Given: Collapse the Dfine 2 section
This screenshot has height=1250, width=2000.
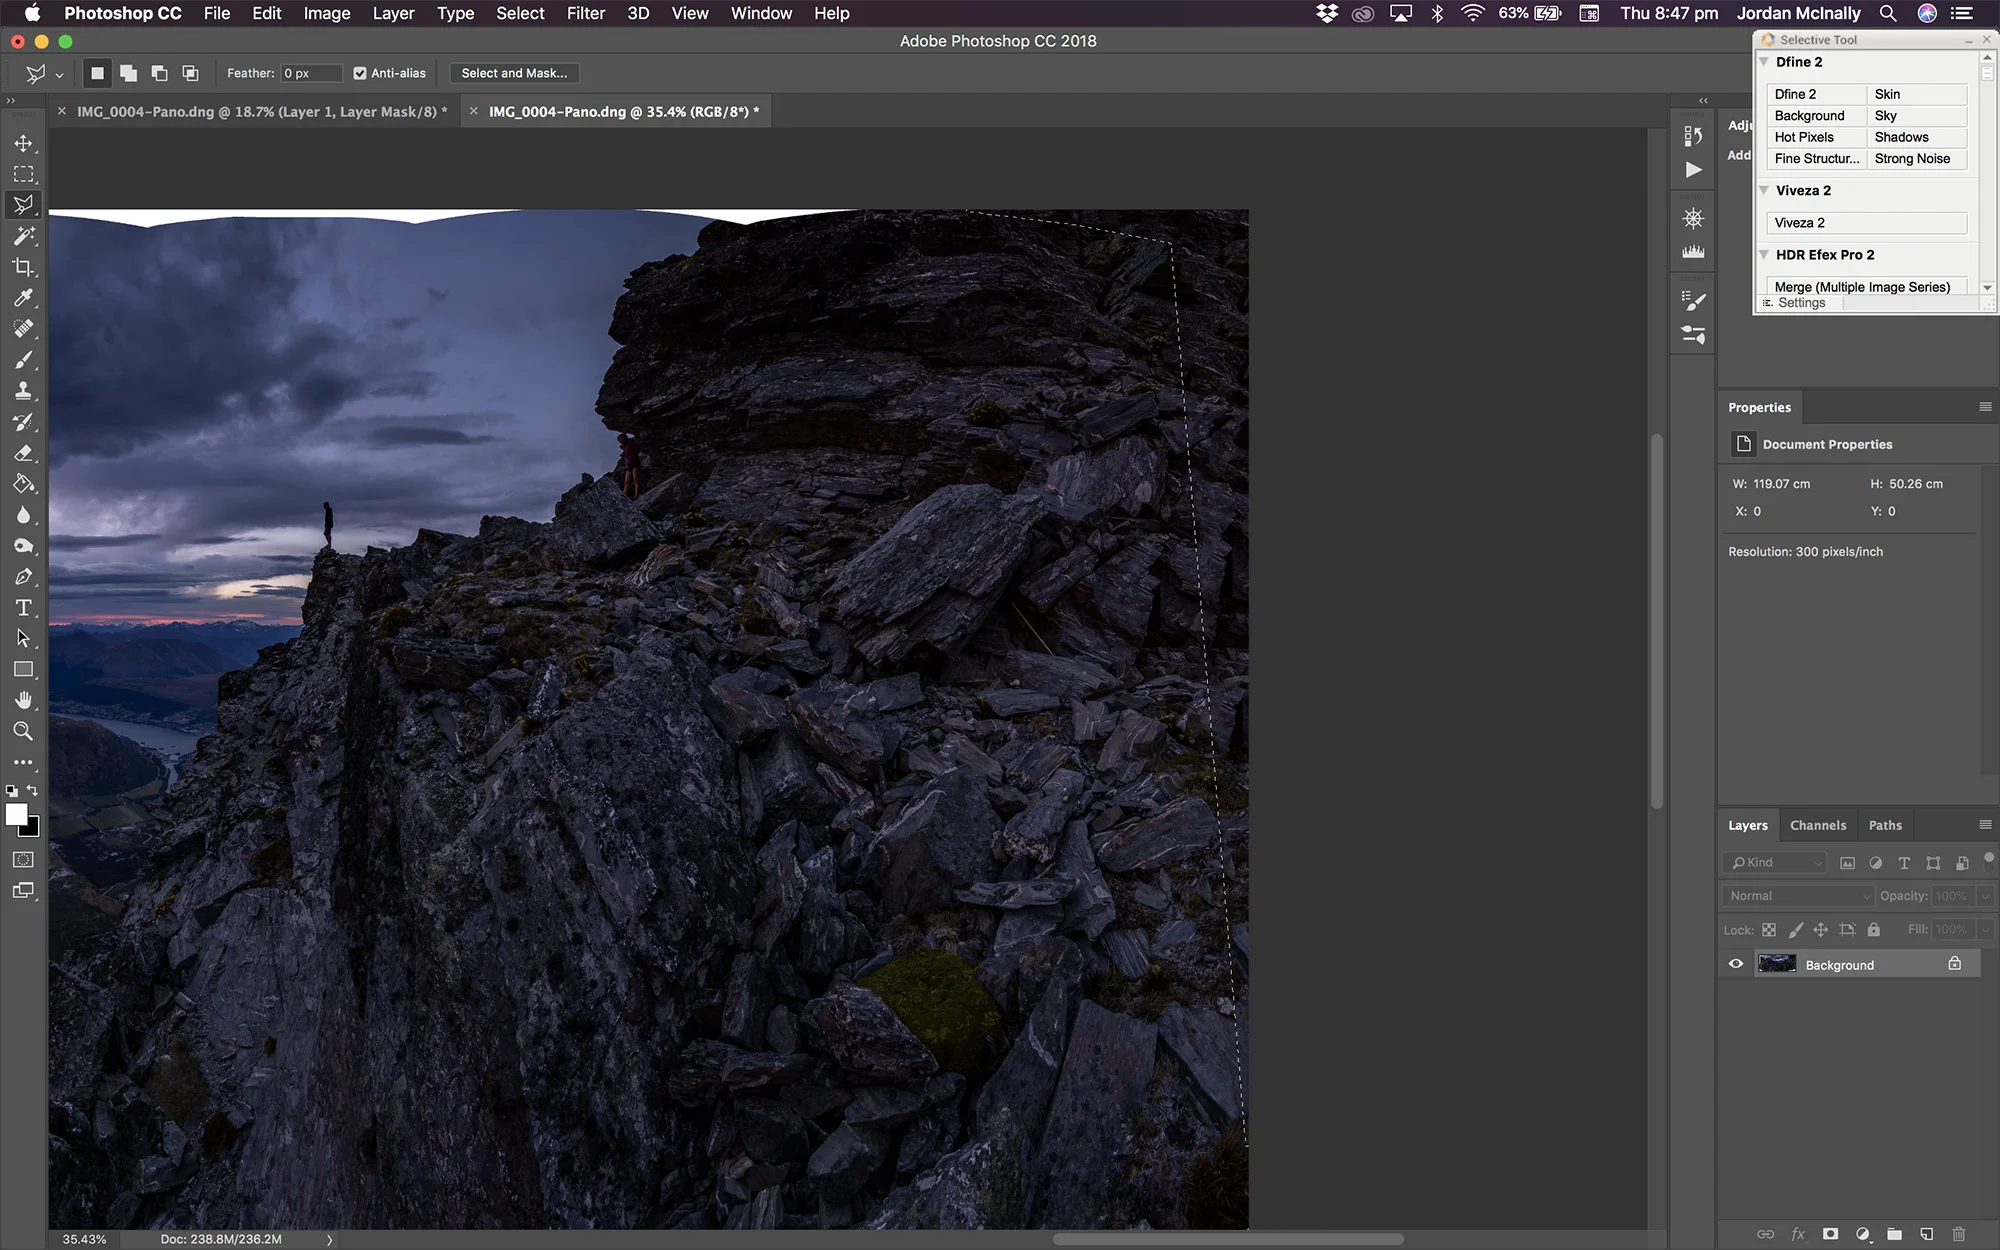Looking at the screenshot, I should click(x=1765, y=62).
